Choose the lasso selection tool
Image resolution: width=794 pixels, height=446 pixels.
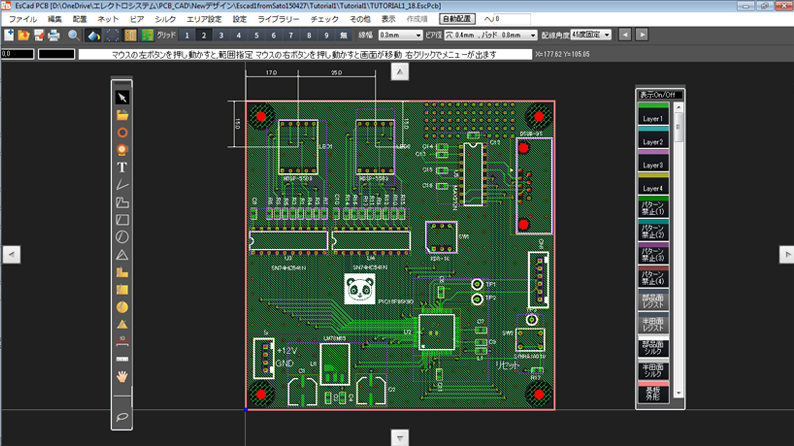coord(122,415)
